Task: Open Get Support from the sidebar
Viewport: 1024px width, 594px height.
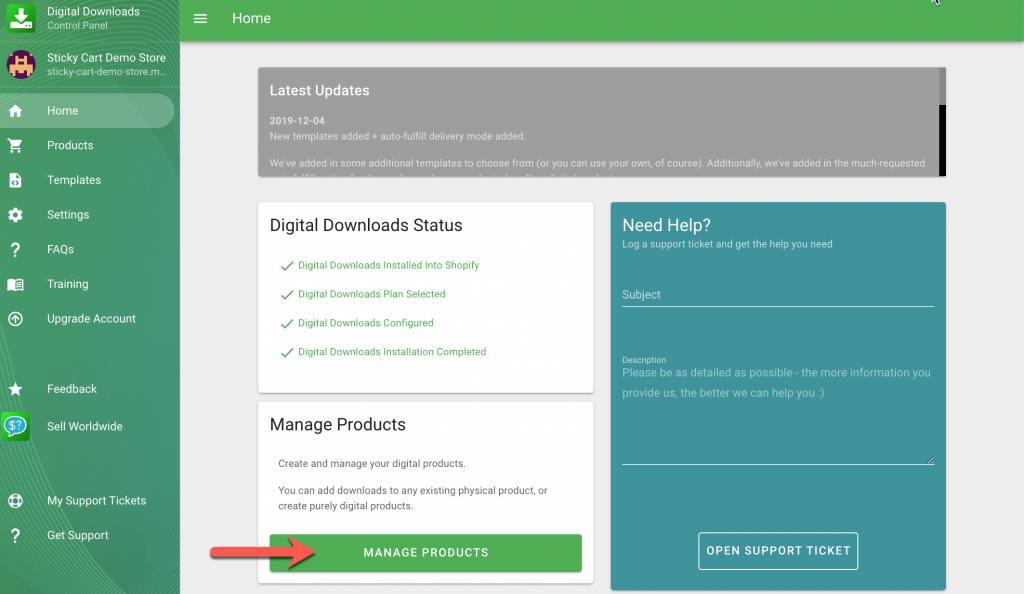Action: 89,535
